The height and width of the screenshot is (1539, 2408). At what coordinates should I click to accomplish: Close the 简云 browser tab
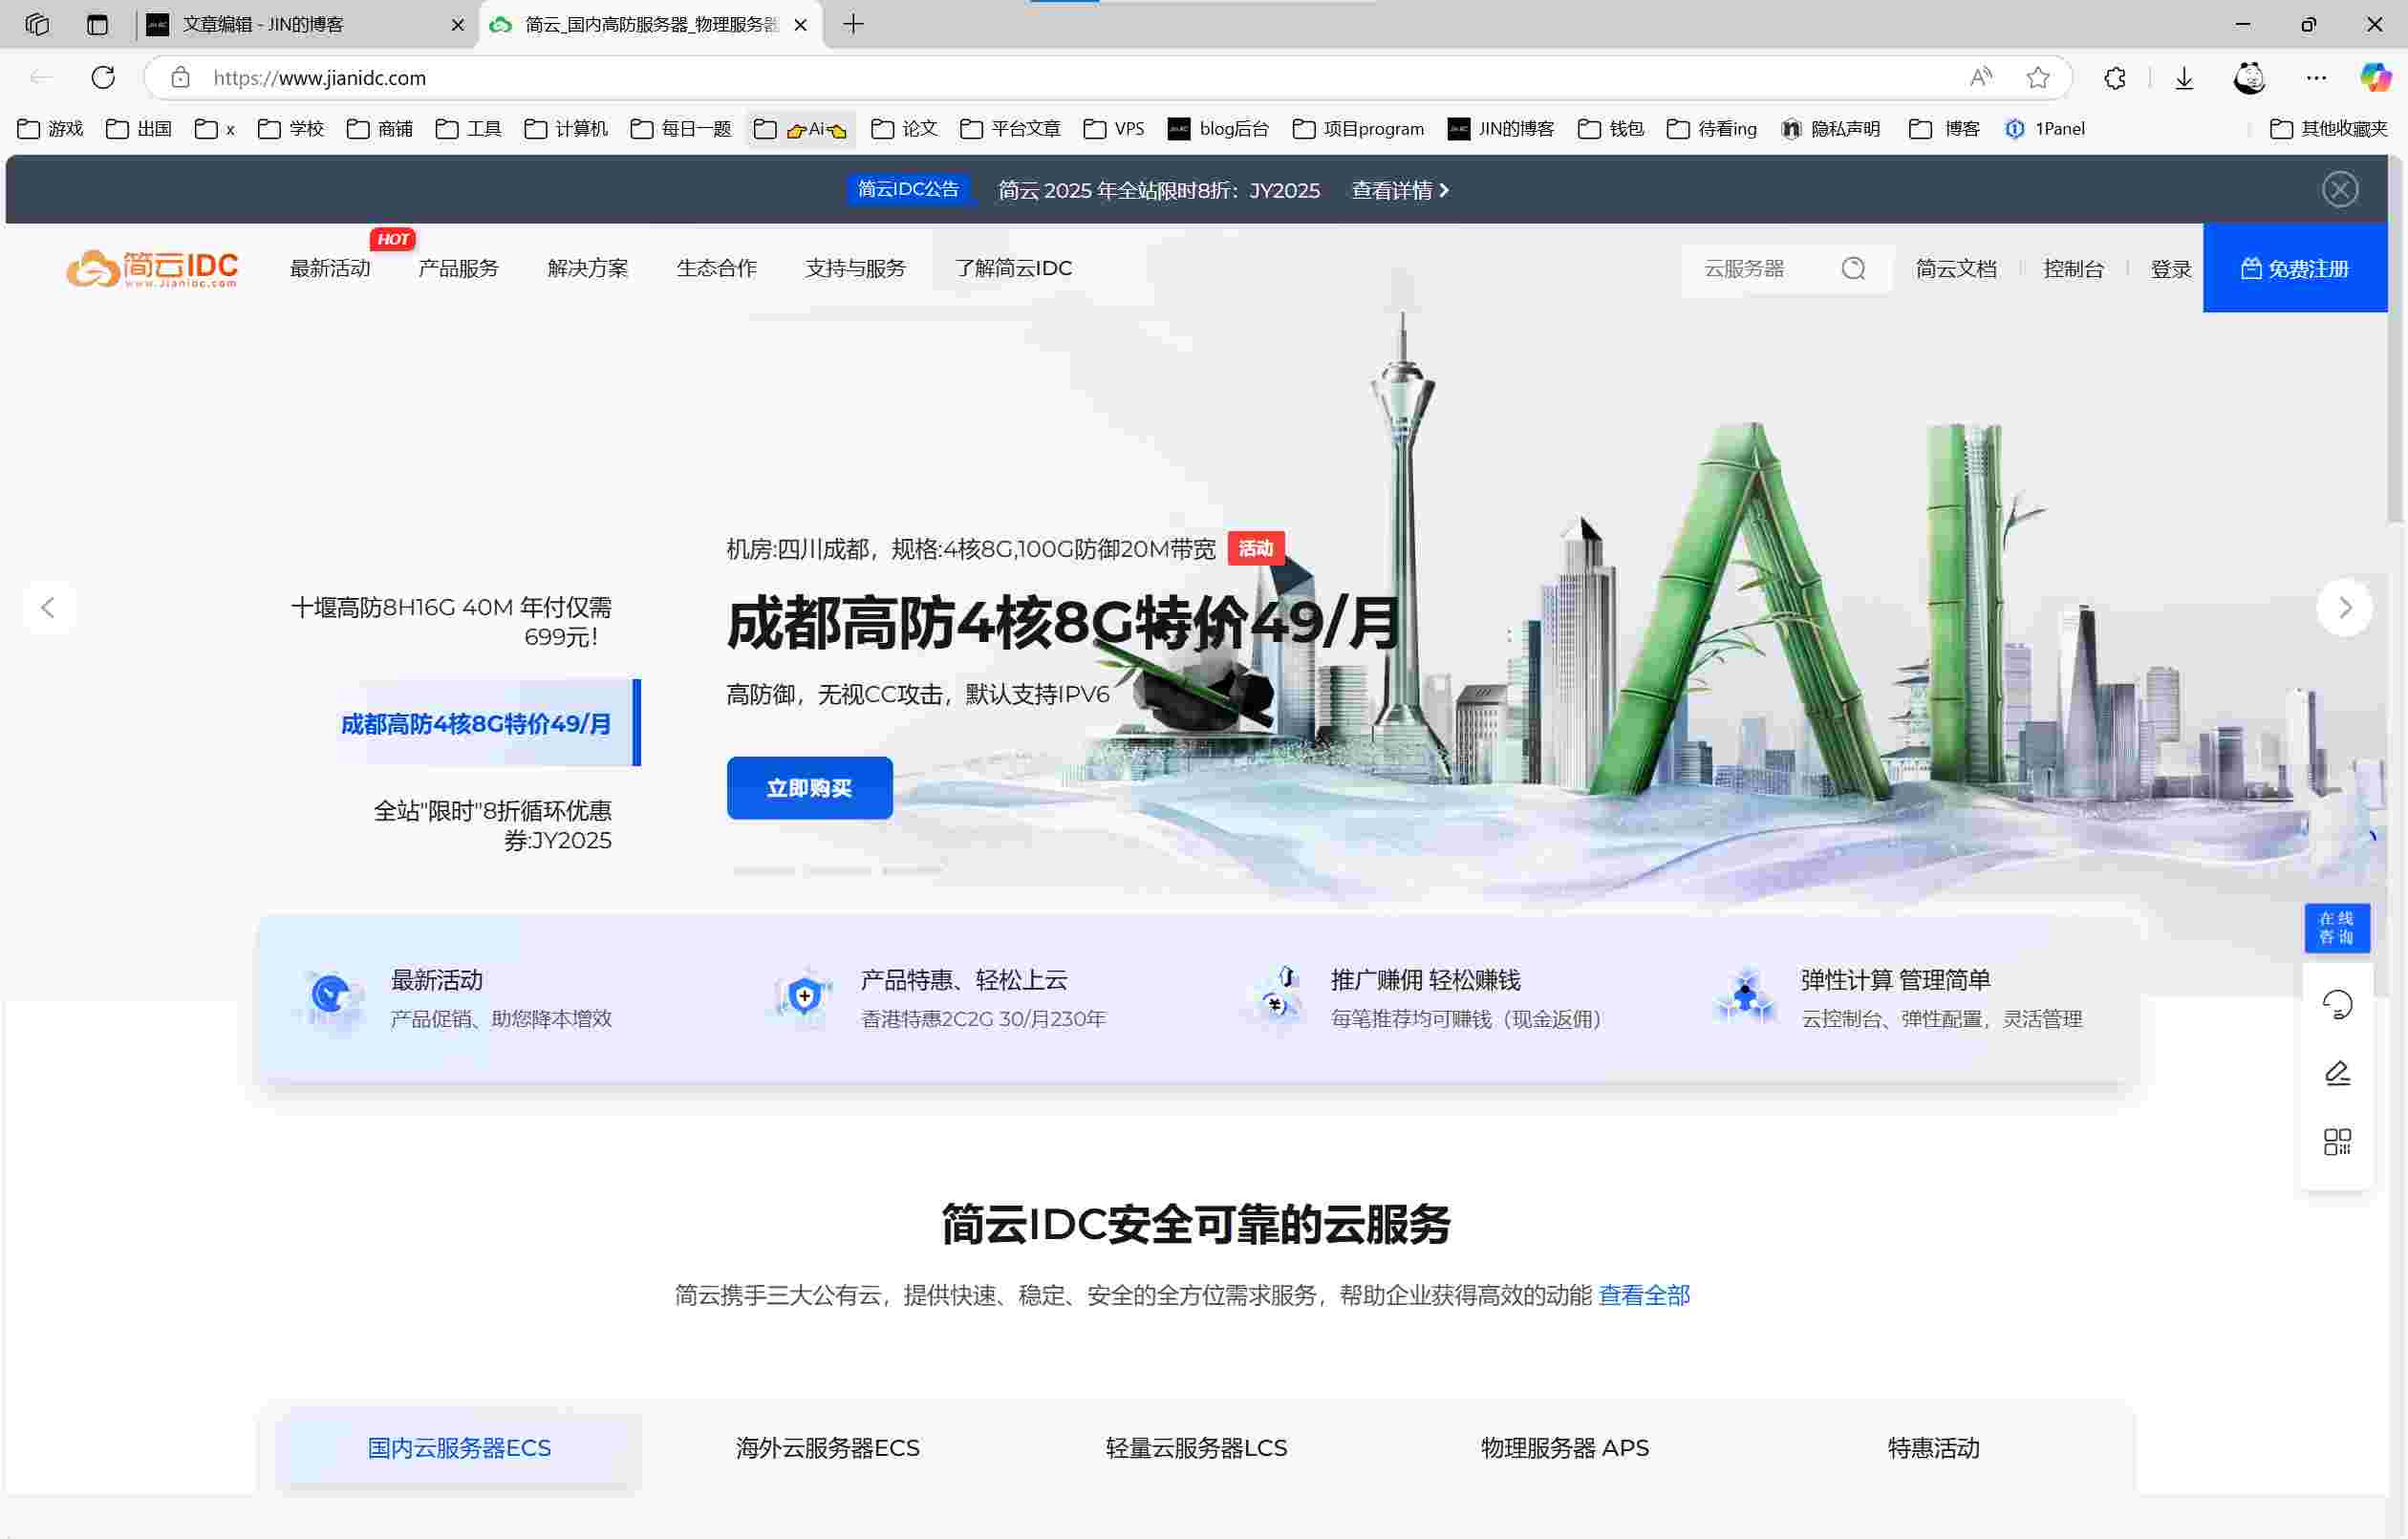[800, 24]
